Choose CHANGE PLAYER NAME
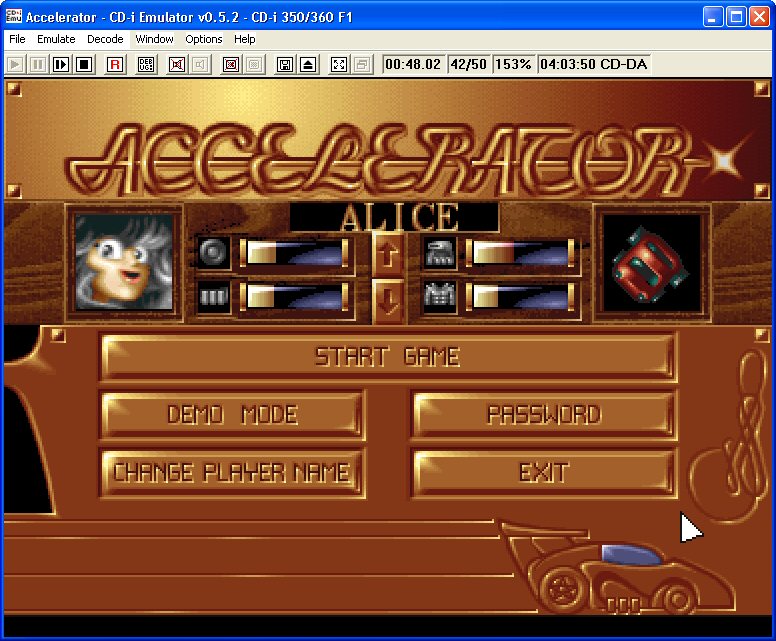The width and height of the screenshot is (776, 641). click(233, 473)
